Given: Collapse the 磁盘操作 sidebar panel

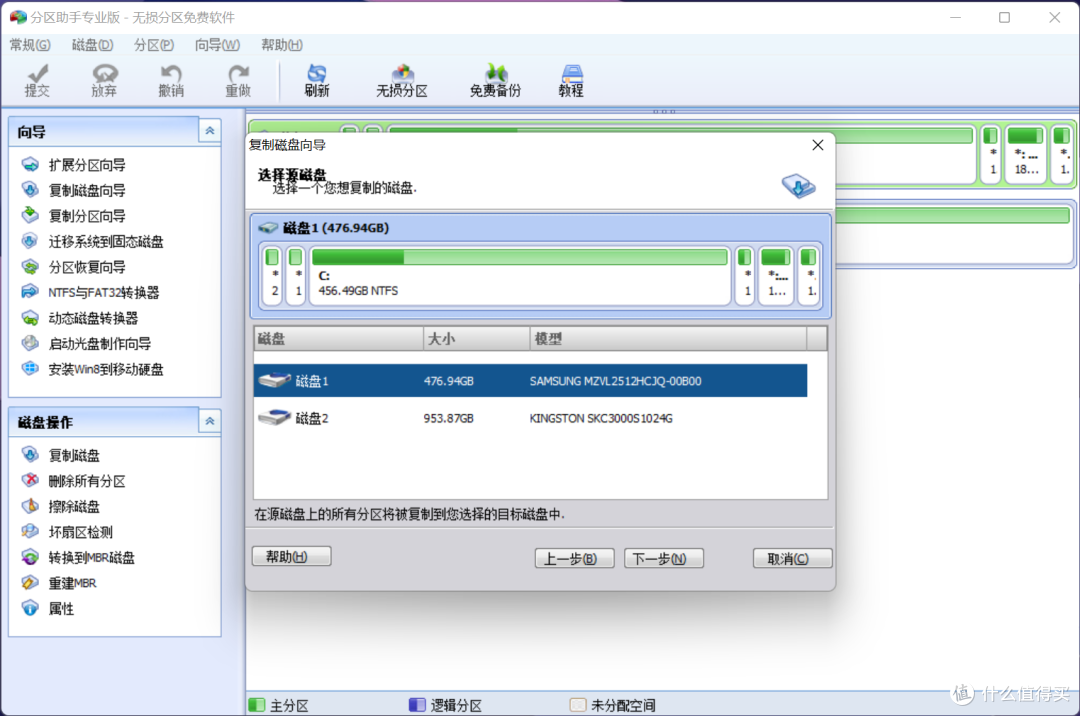Looking at the screenshot, I should click(209, 421).
